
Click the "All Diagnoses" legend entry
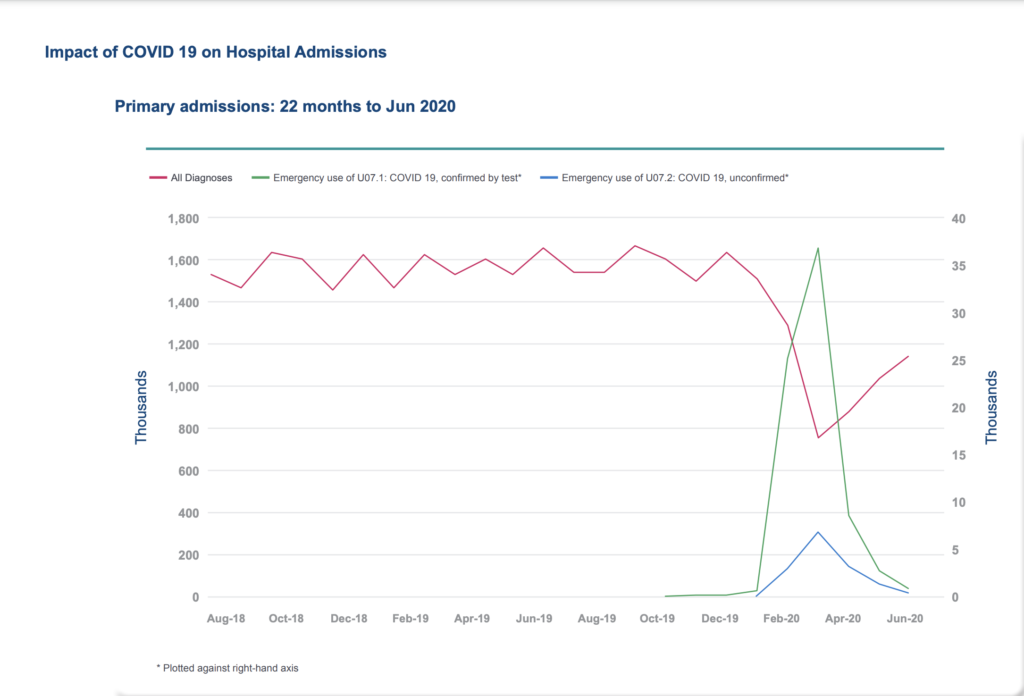pyautogui.click(x=191, y=178)
